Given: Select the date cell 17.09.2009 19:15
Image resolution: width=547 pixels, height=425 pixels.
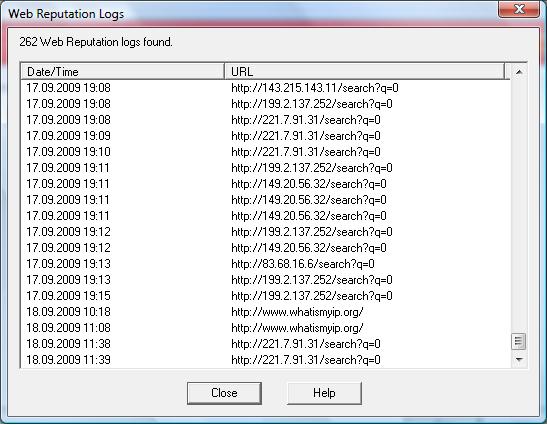Looking at the screenshot, I should coord(68,296).
